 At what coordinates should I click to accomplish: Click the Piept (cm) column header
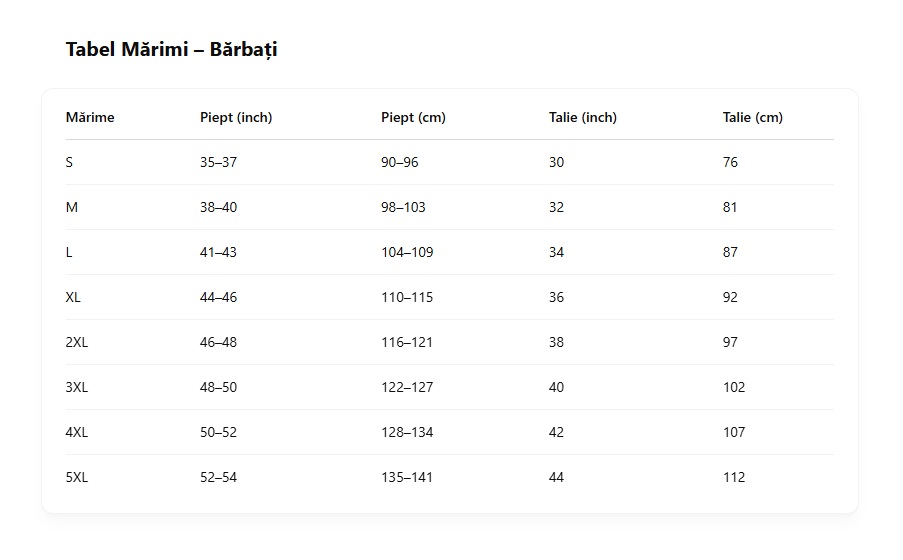[x=413, y=118]
